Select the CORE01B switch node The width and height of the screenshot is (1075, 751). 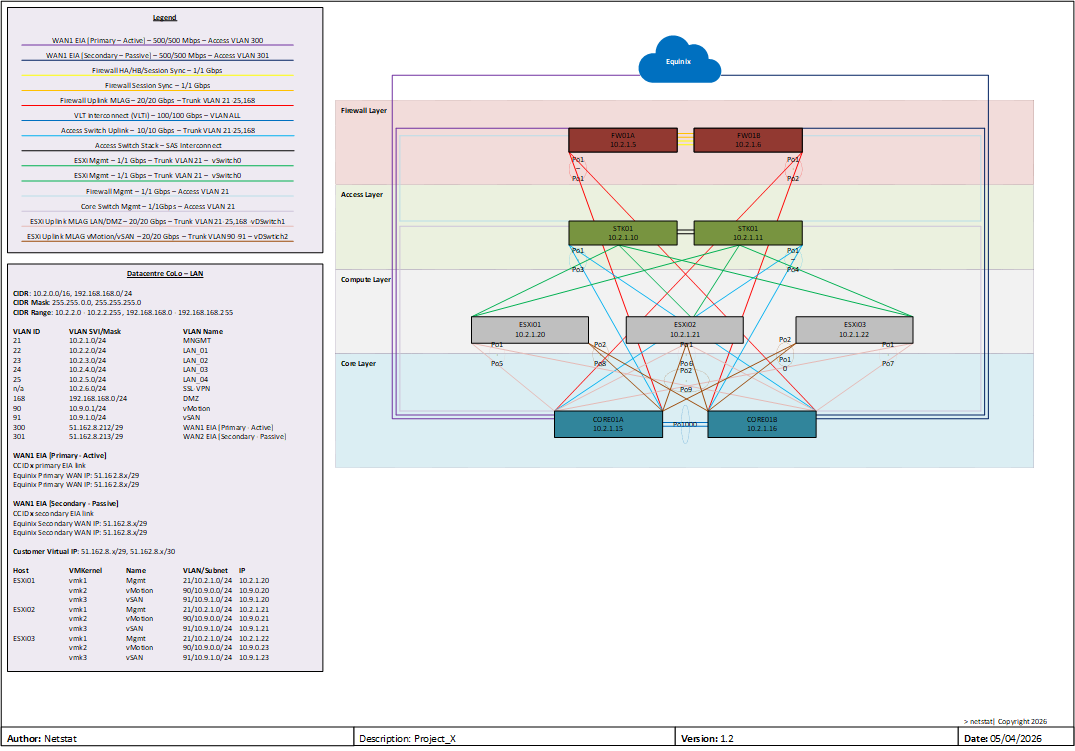(x=762, y=424)
